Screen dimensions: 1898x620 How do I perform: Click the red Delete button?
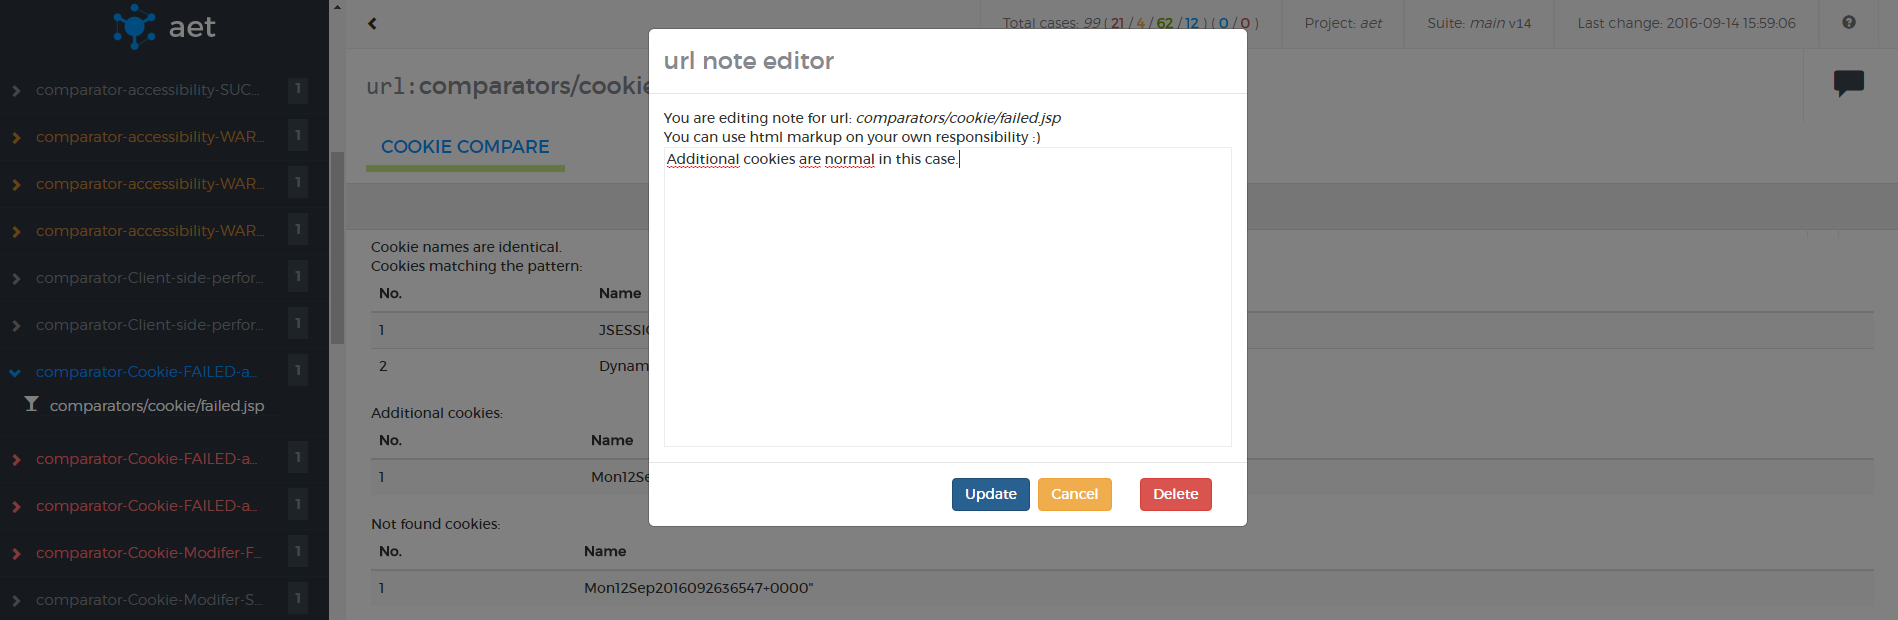(x=1175, y=494)
